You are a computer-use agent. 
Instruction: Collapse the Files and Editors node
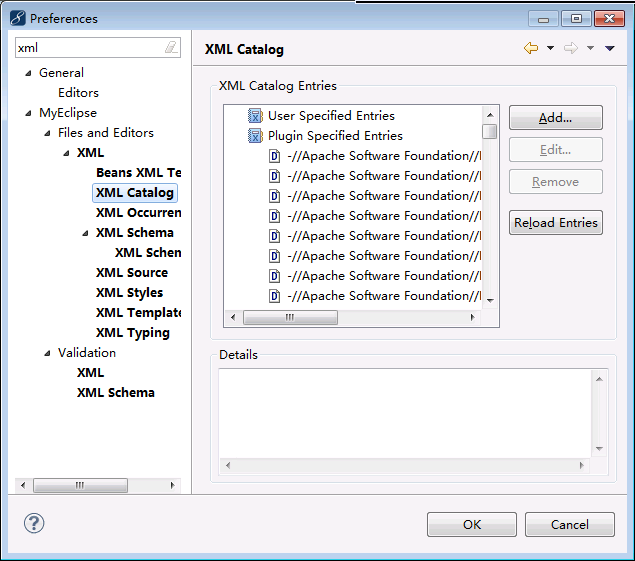click(x=47, y=133)
